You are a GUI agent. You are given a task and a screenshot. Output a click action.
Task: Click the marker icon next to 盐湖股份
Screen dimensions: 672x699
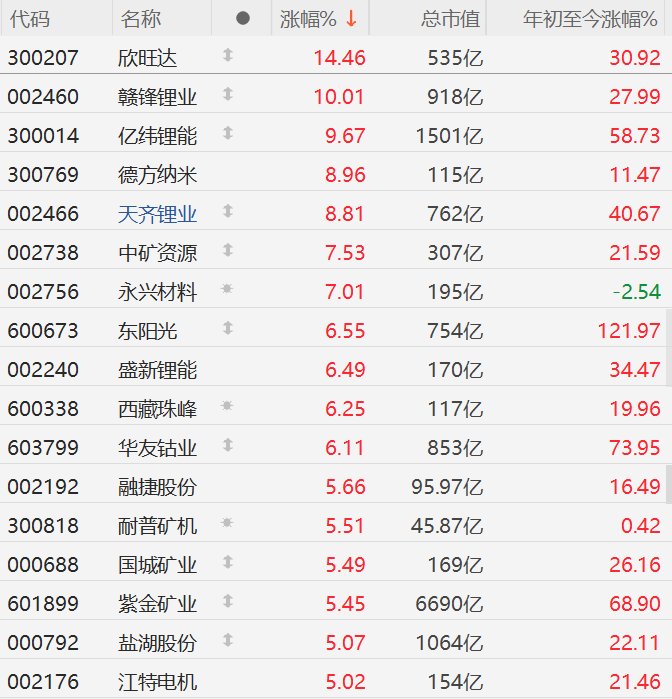(x=228, y=640)
